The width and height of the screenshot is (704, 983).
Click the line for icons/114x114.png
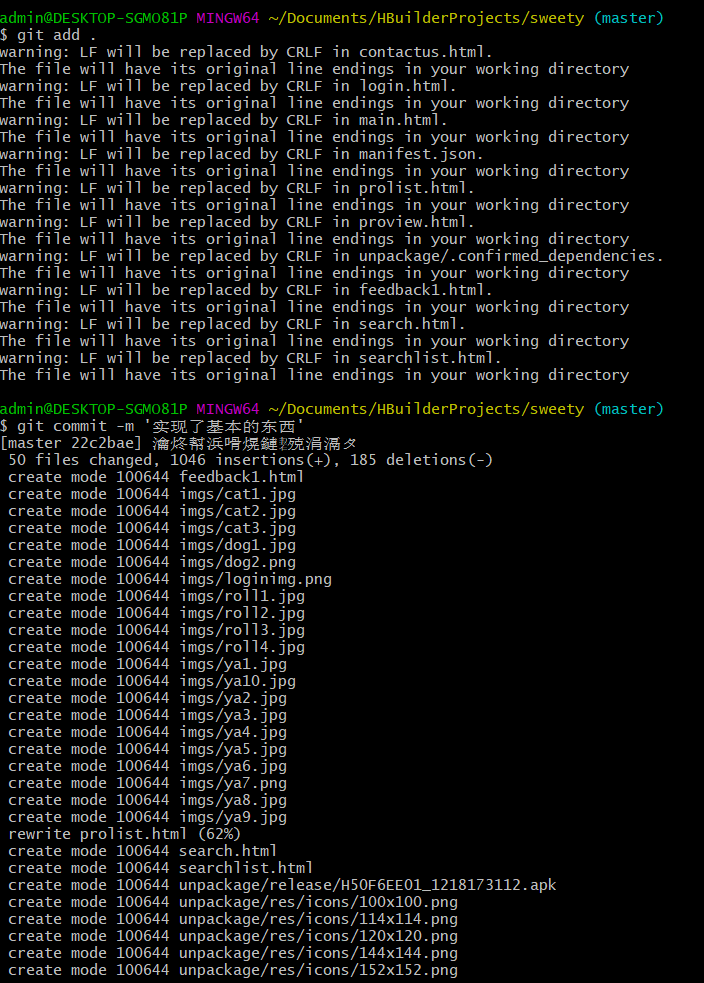[233, 918]
